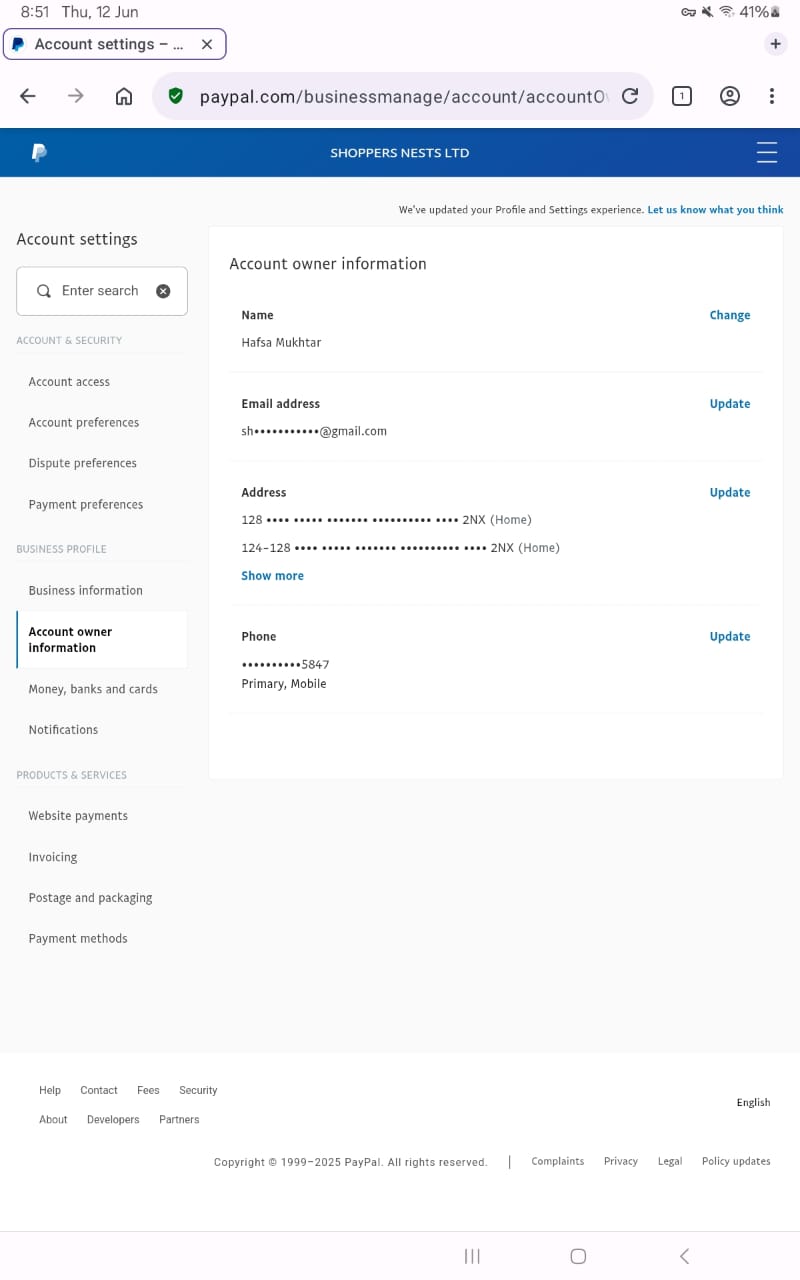
Task: Go to Account access settings
Action: pyautogui.click(x=69, y=382)
